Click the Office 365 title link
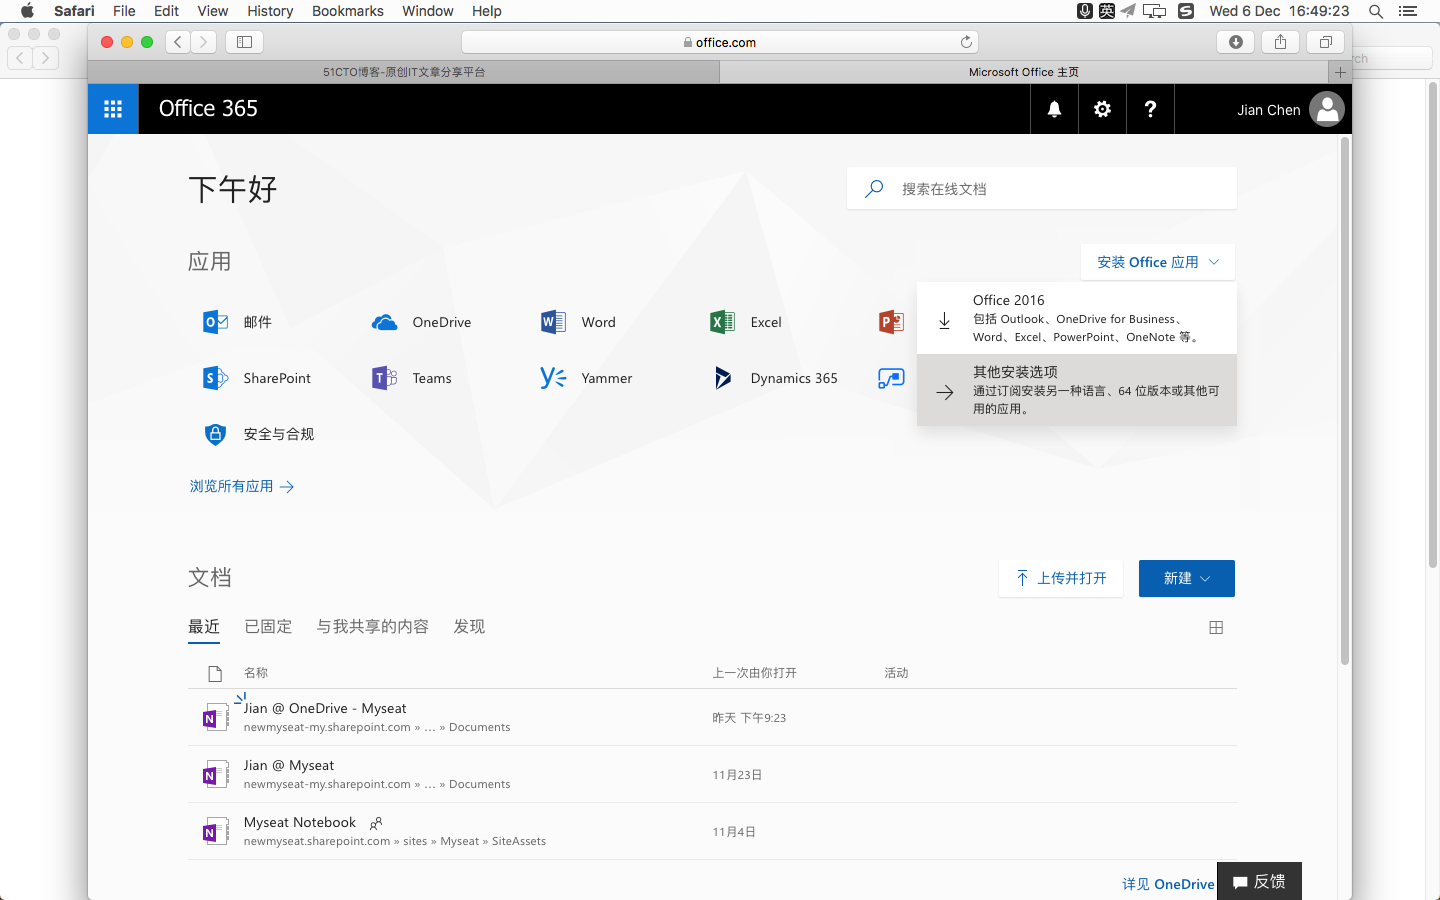Viewport: 1440px width, 900px height. [208, 108]
